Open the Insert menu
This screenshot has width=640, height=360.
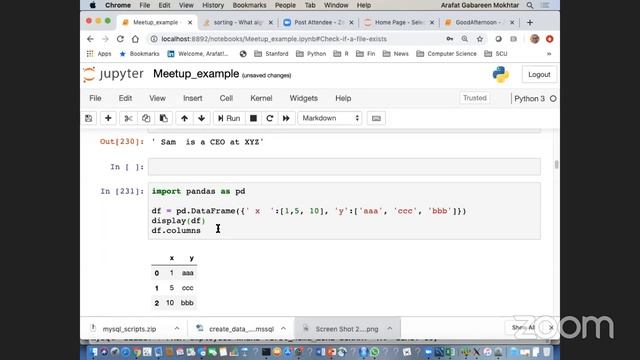pos(193,98)
